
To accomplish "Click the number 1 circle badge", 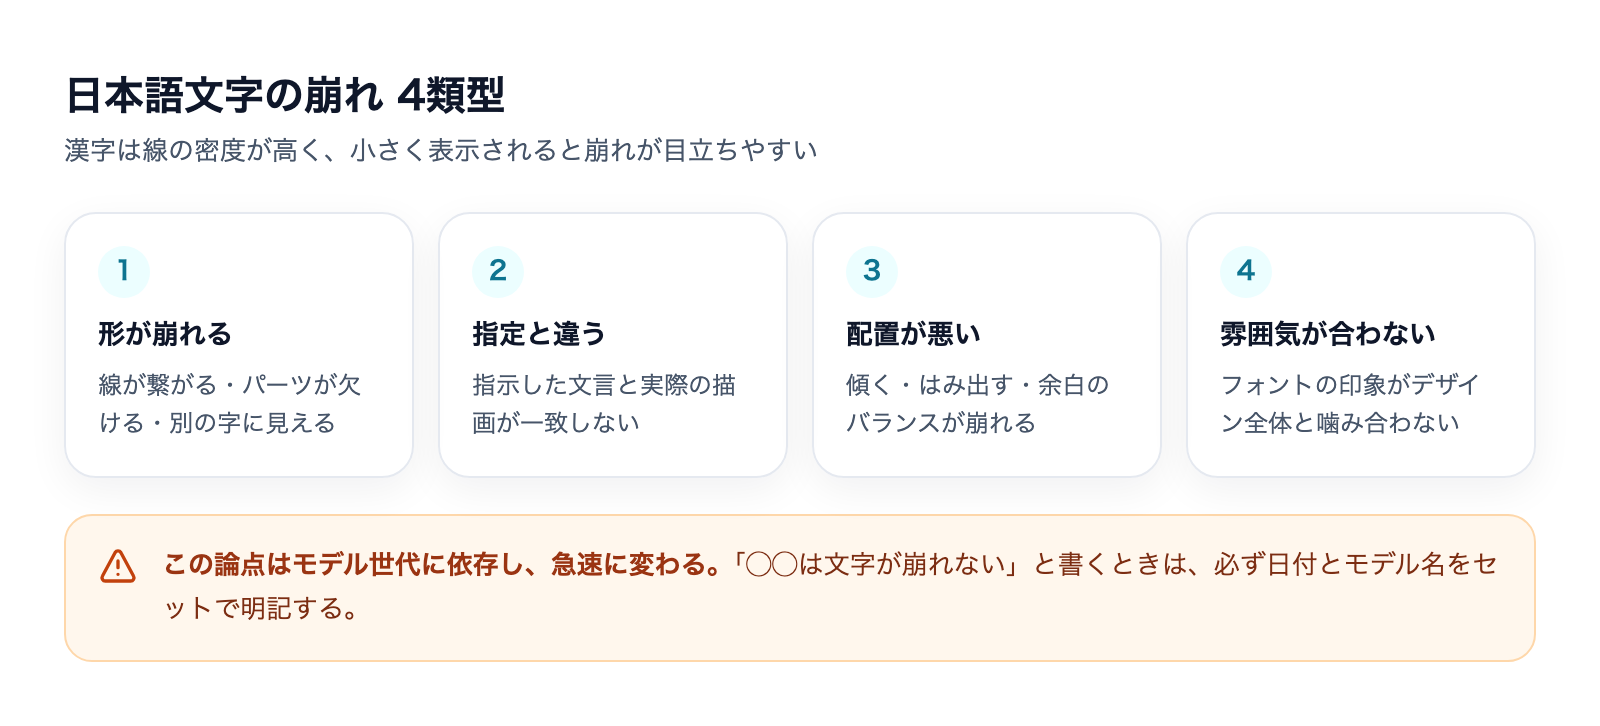I will click(x=124, y=271).
